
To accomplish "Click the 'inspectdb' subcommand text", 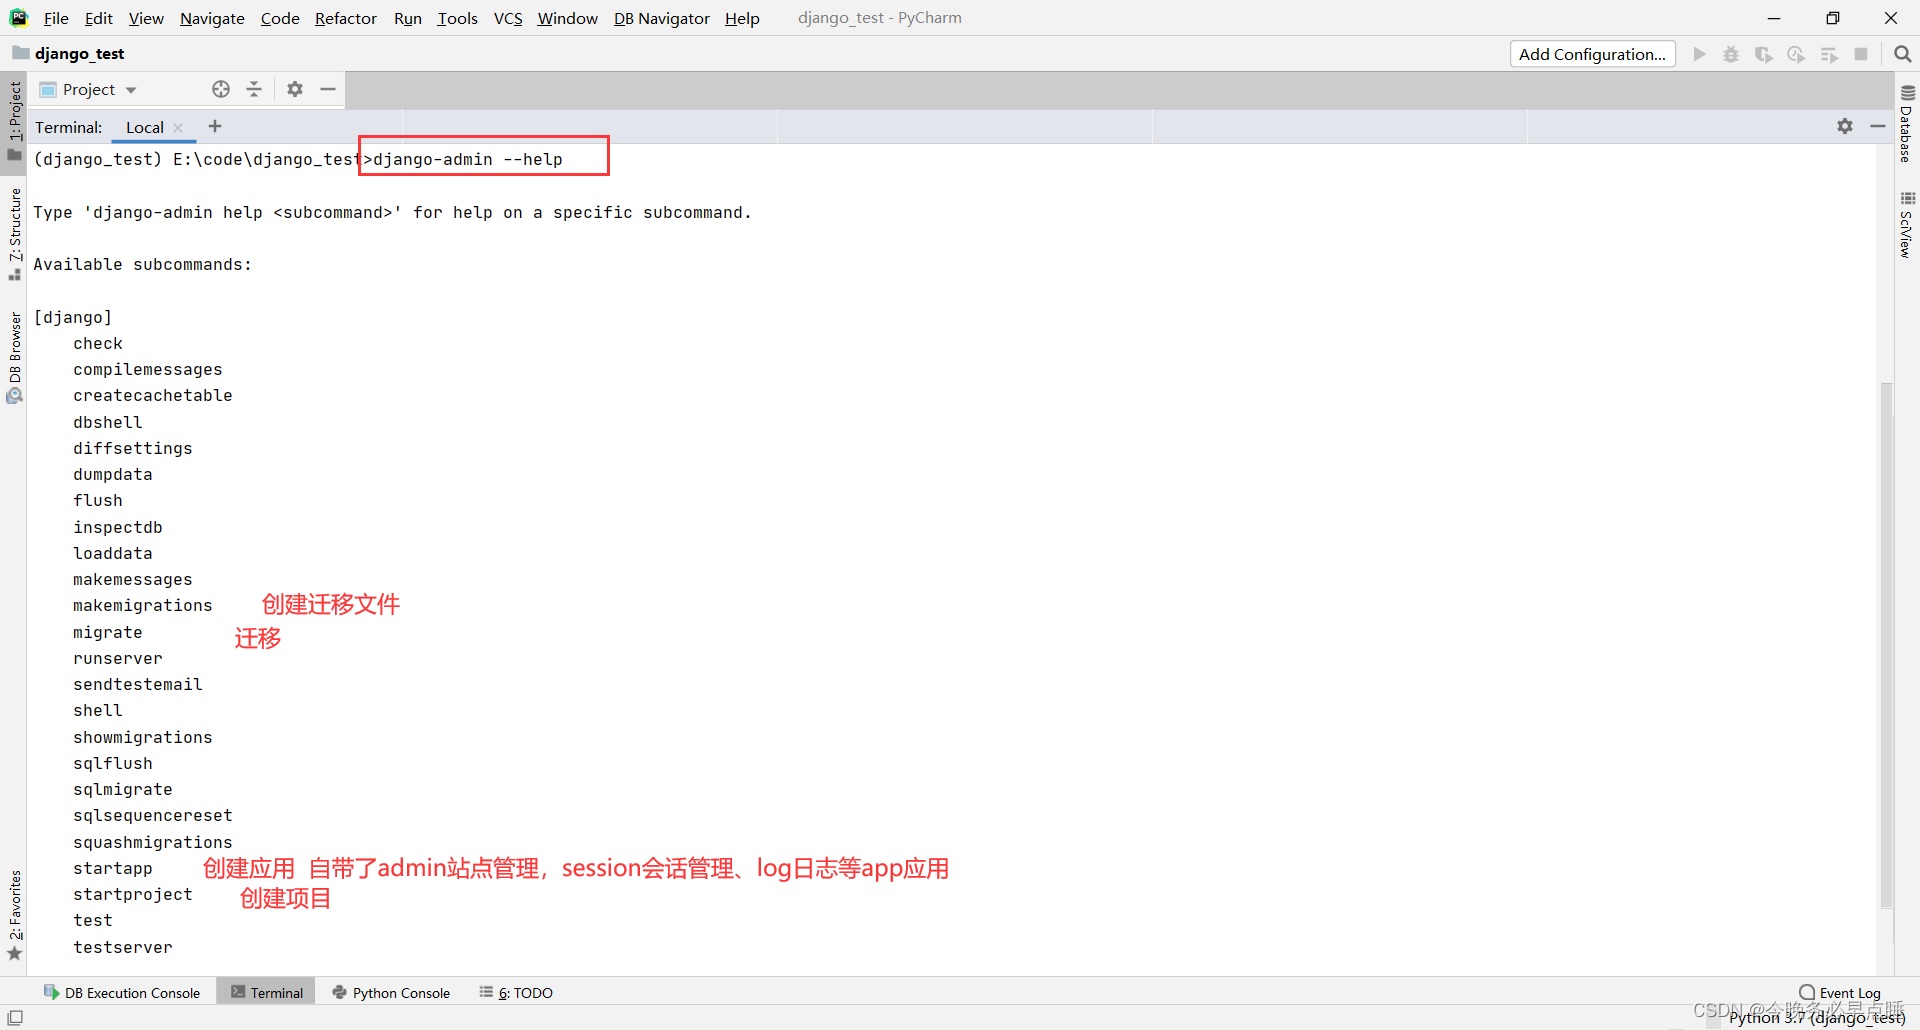I will pyautogui.click(x=117, y=527).
